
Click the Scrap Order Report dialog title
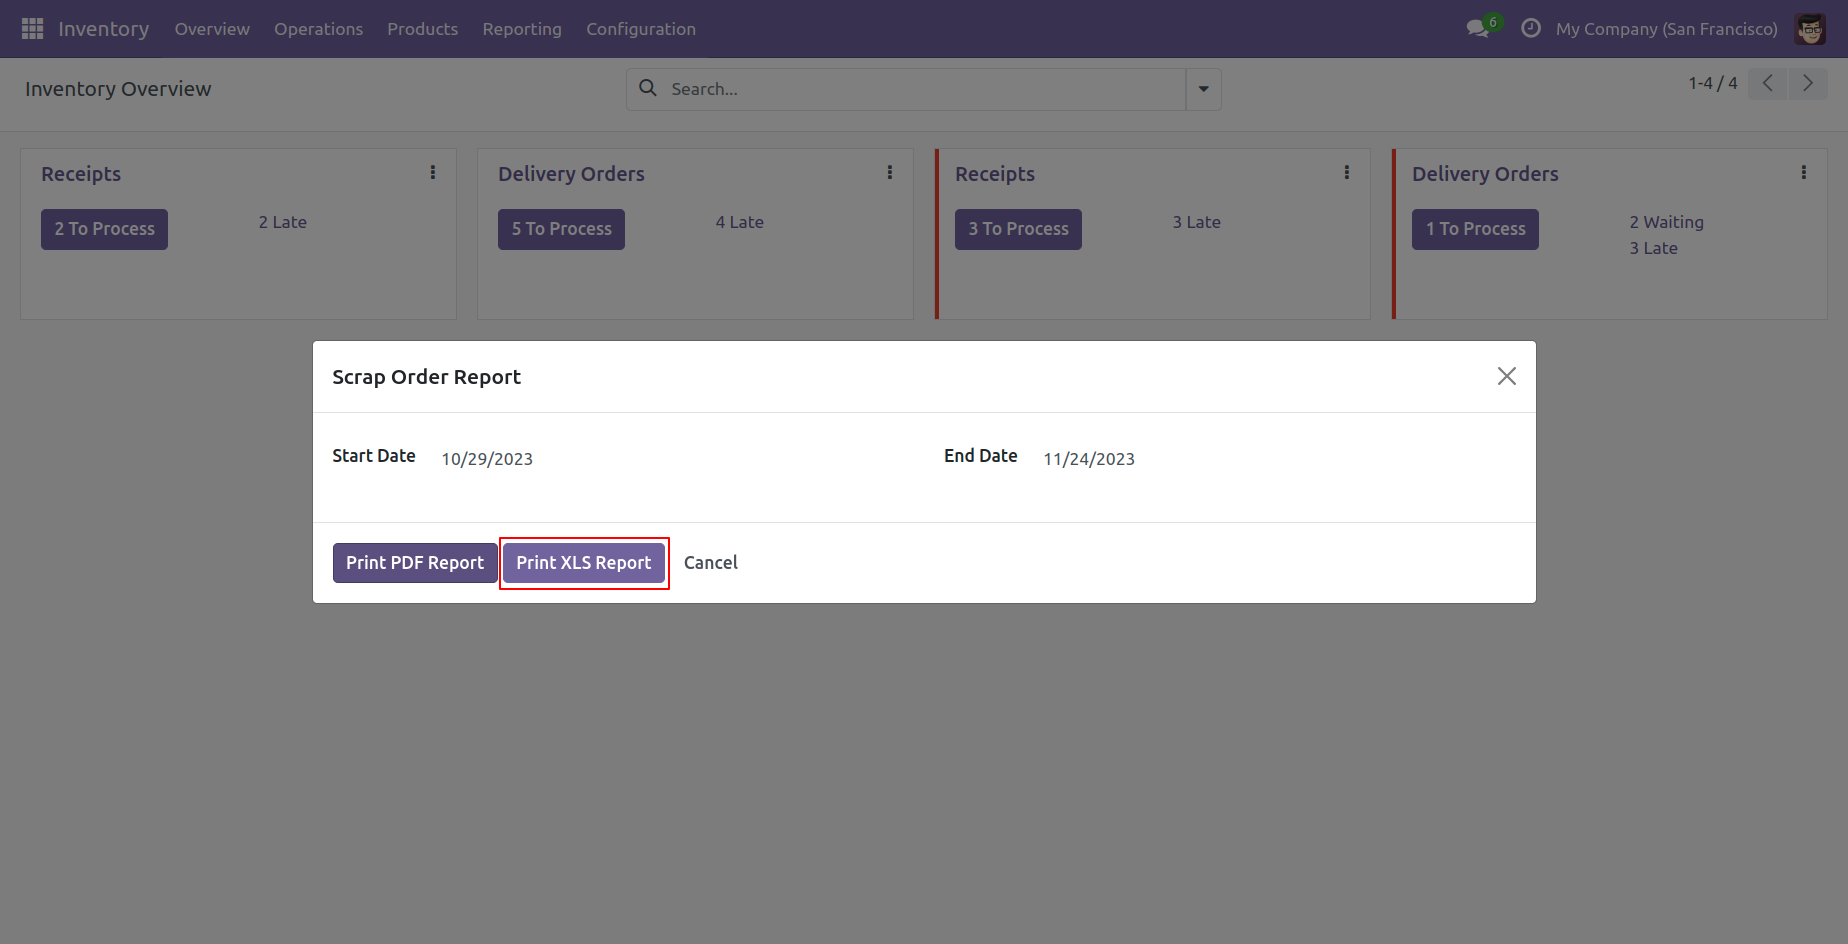426,377
